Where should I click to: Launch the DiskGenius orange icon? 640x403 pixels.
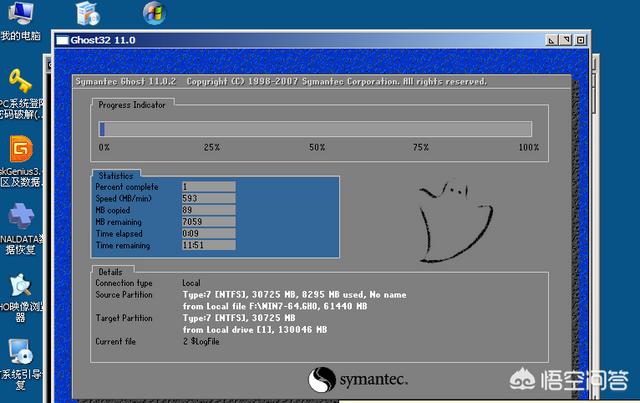coord(21,149)
